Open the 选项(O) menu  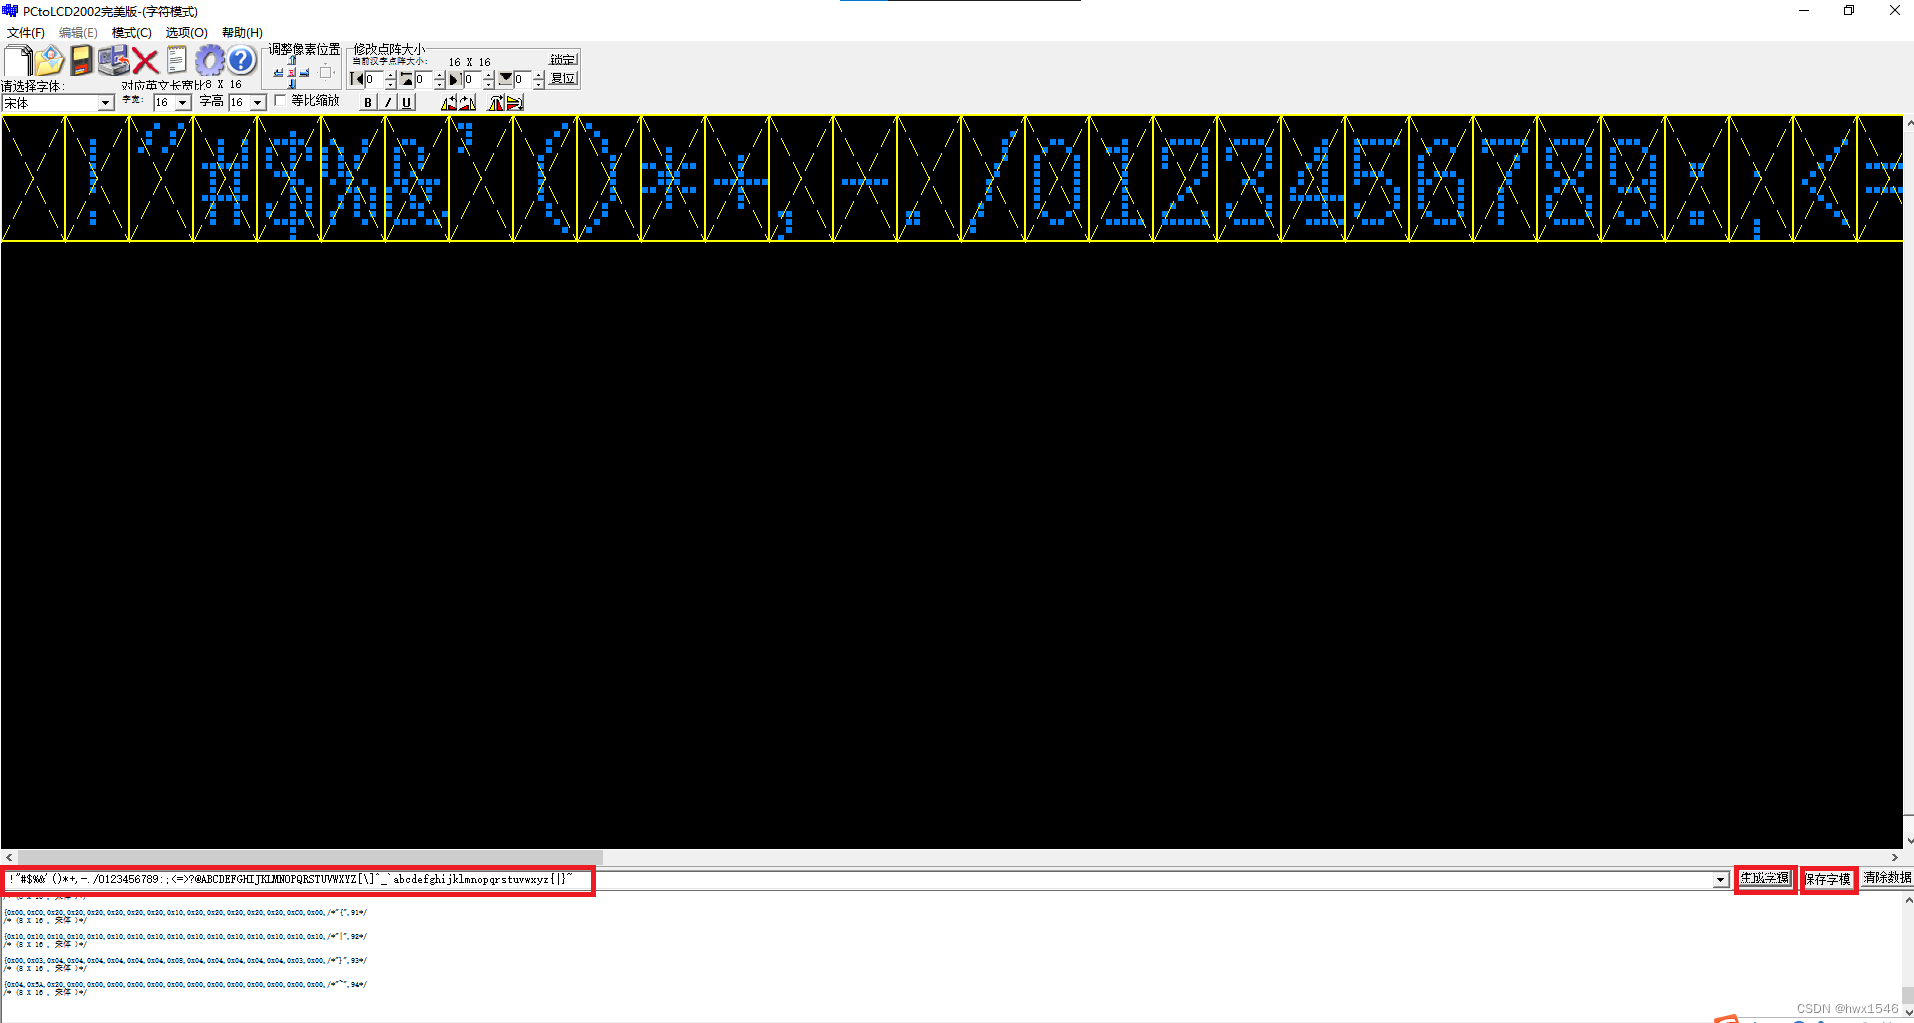pyautogui.click(x=187, y=32)
